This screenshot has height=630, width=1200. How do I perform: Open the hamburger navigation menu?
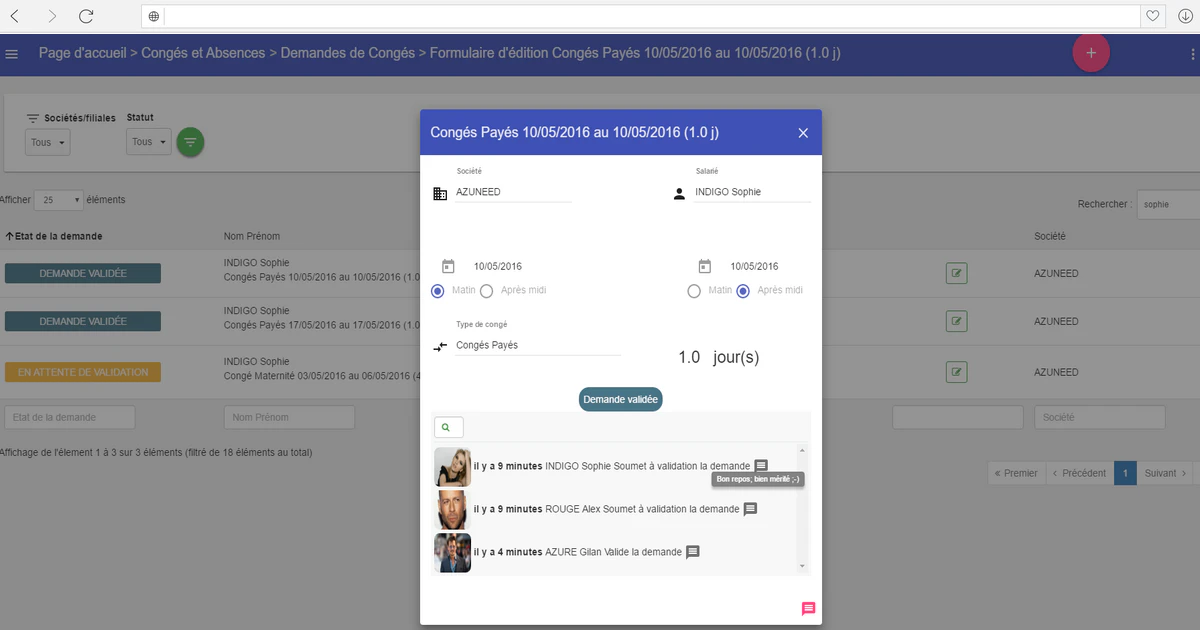12,54
